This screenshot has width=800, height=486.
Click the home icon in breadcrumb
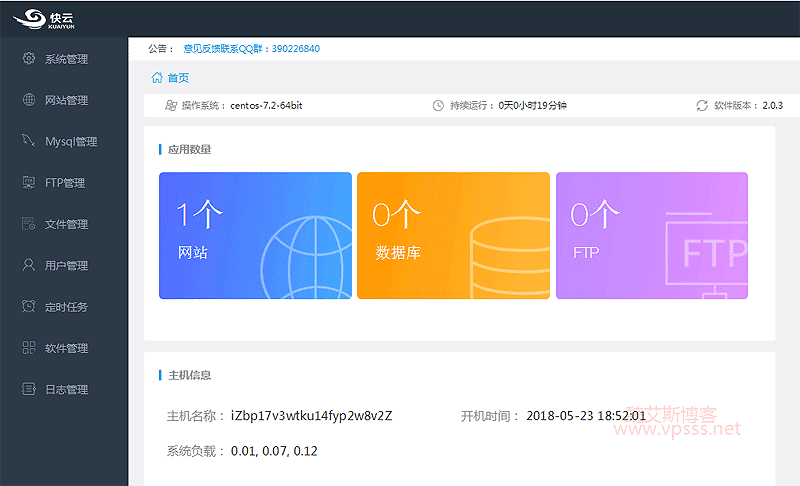pyautogui.click(x=157, y=78)
